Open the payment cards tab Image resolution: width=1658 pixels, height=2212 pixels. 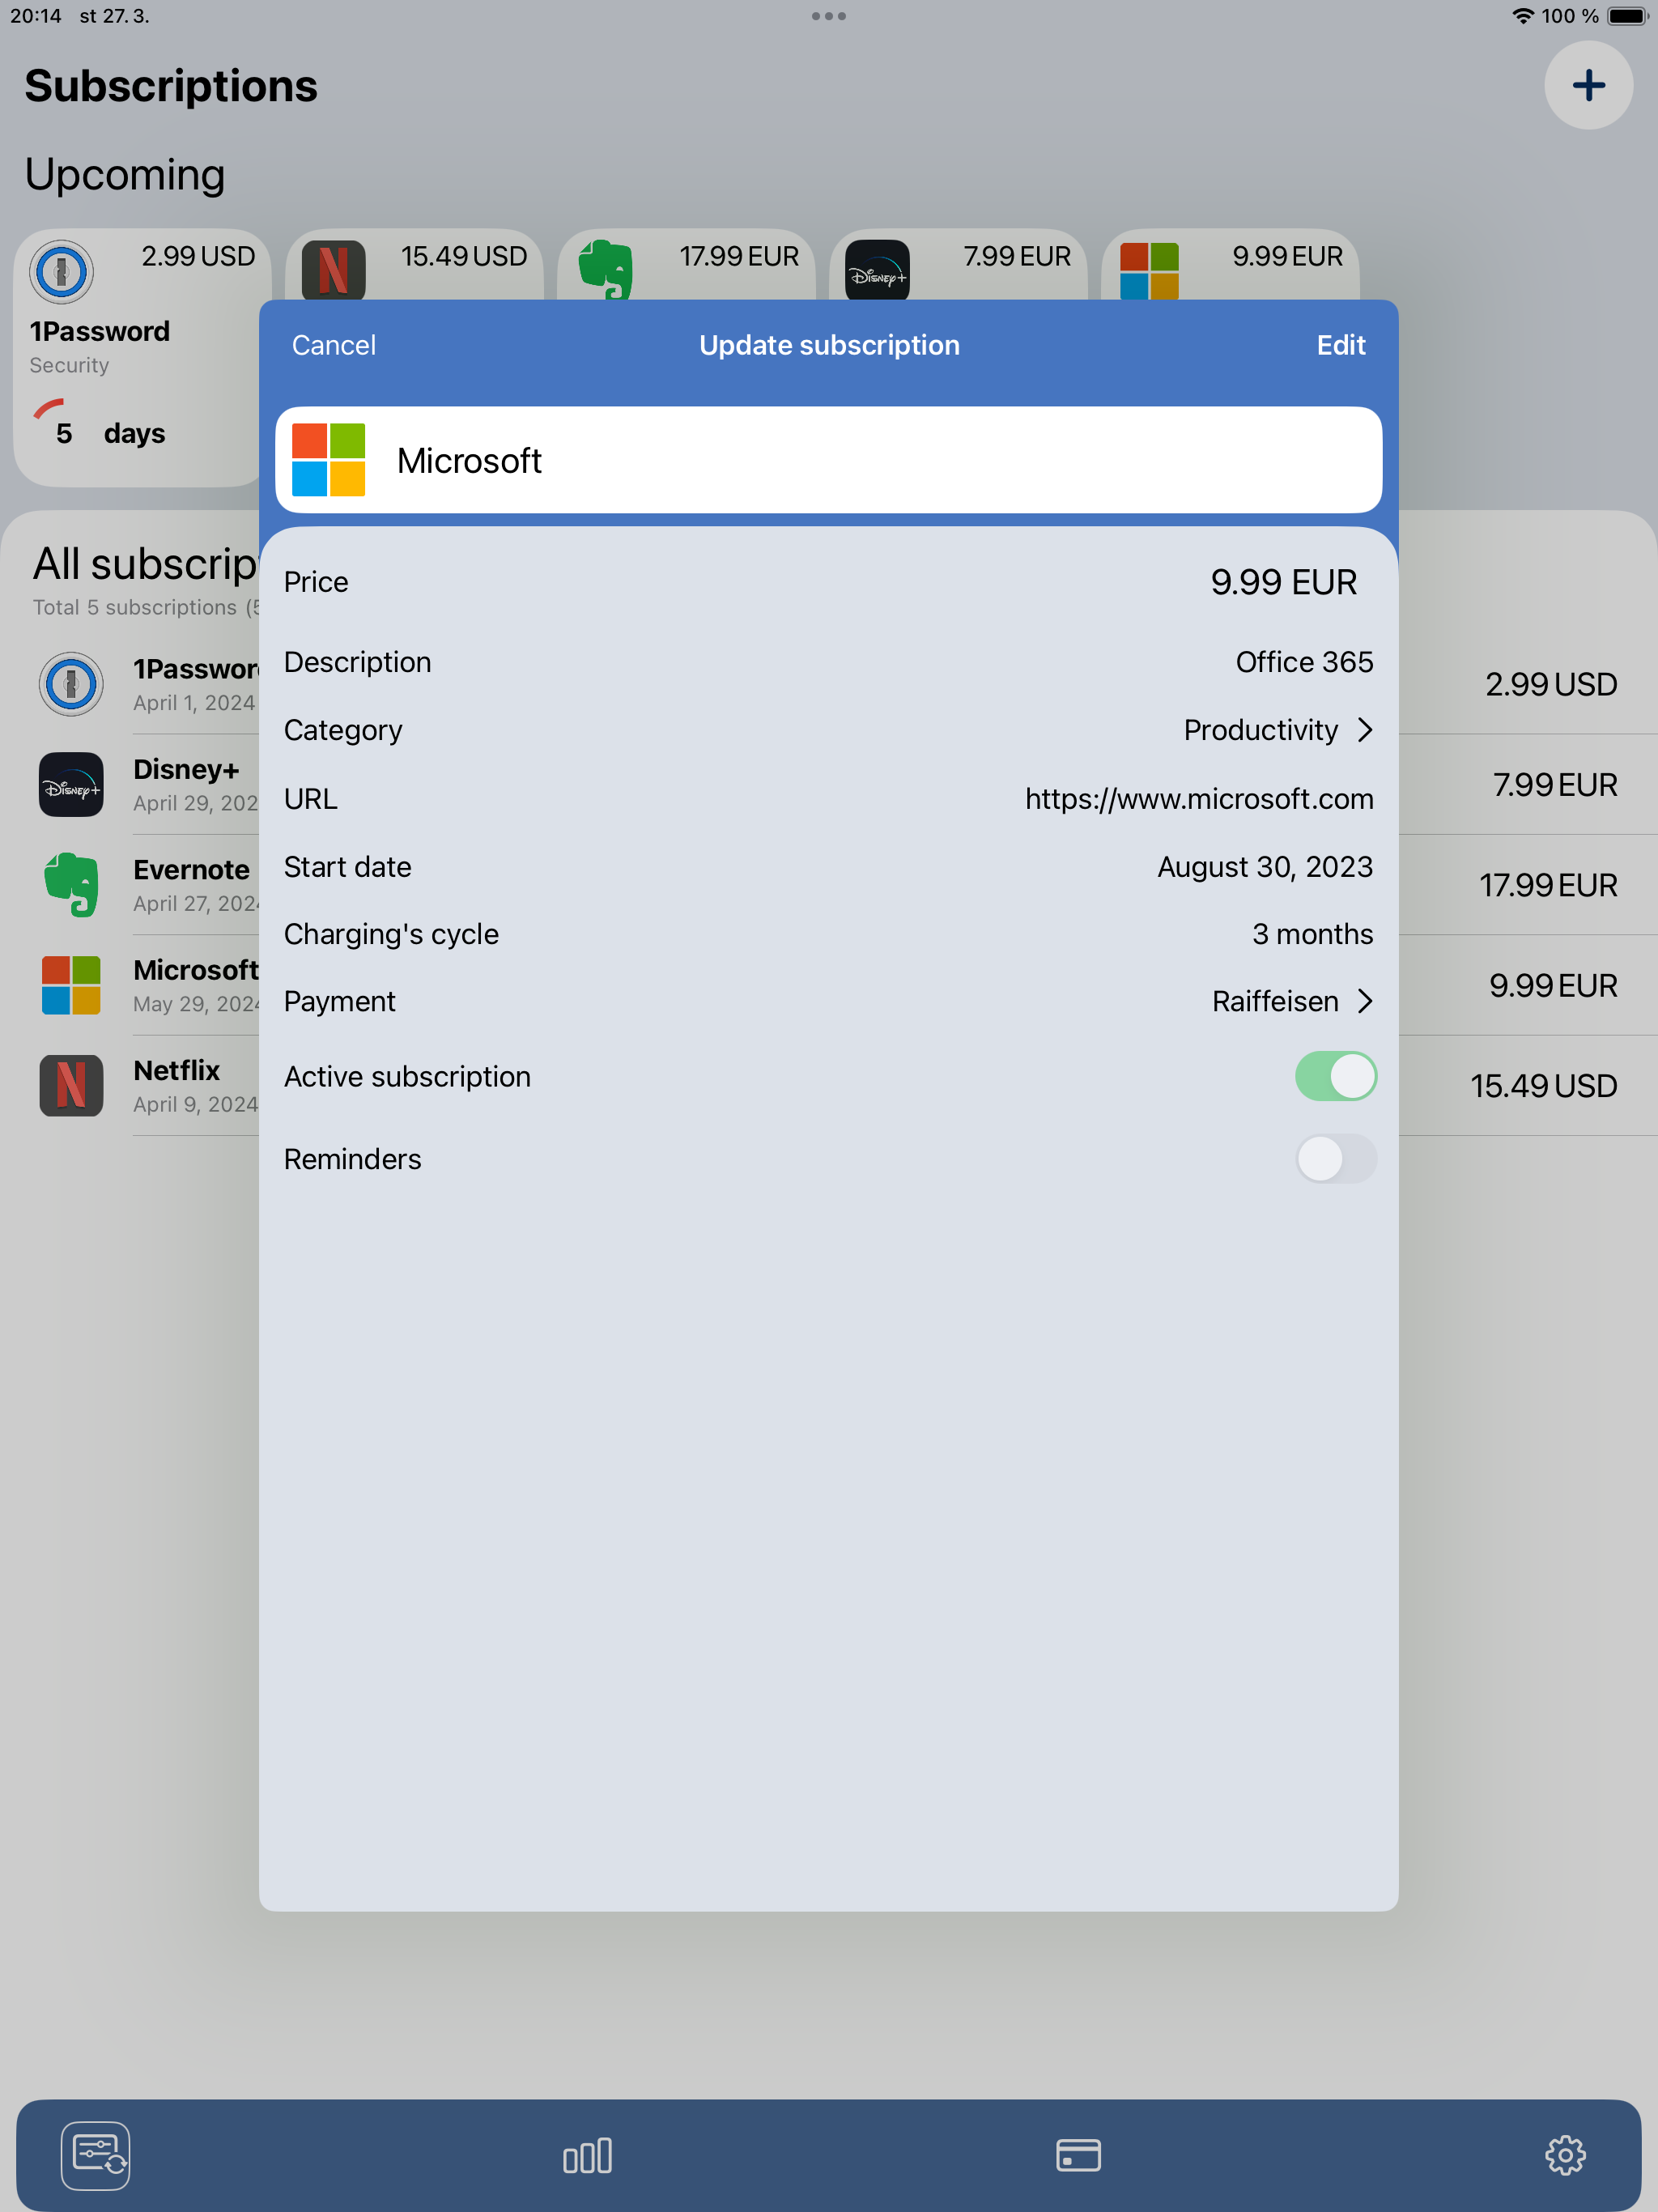coord(1078,2155)
